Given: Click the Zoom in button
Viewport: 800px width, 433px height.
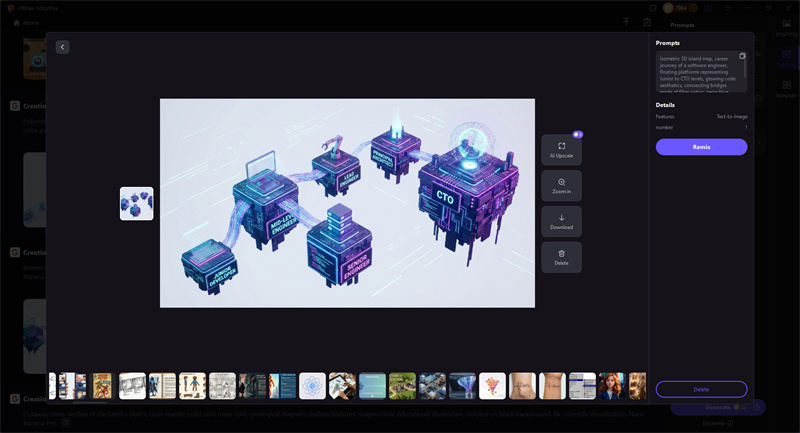Looking at the screenshot, I should click(x=561, y=187).
